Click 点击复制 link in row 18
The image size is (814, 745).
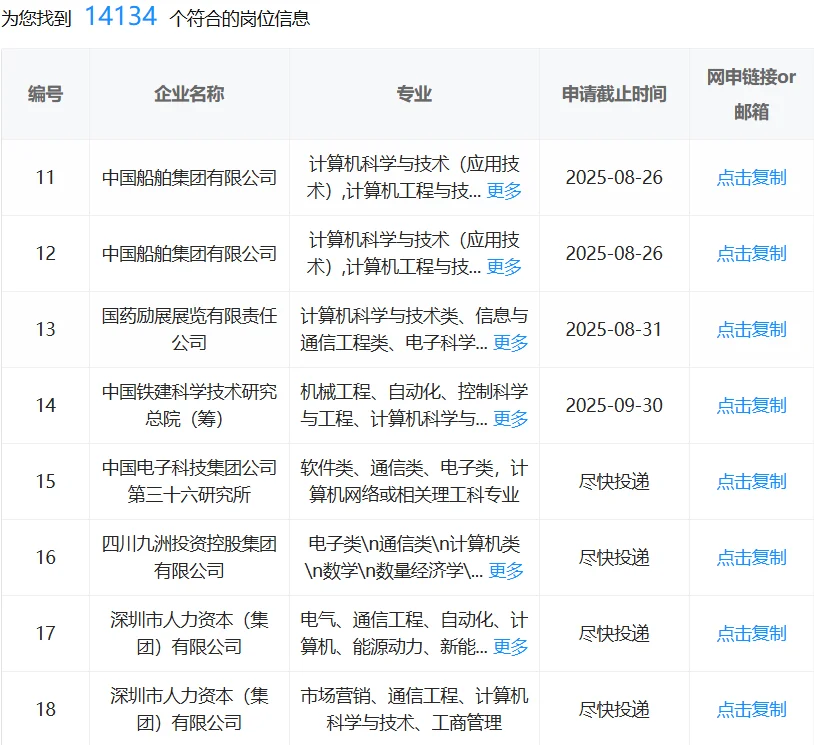tap(751, 709)
